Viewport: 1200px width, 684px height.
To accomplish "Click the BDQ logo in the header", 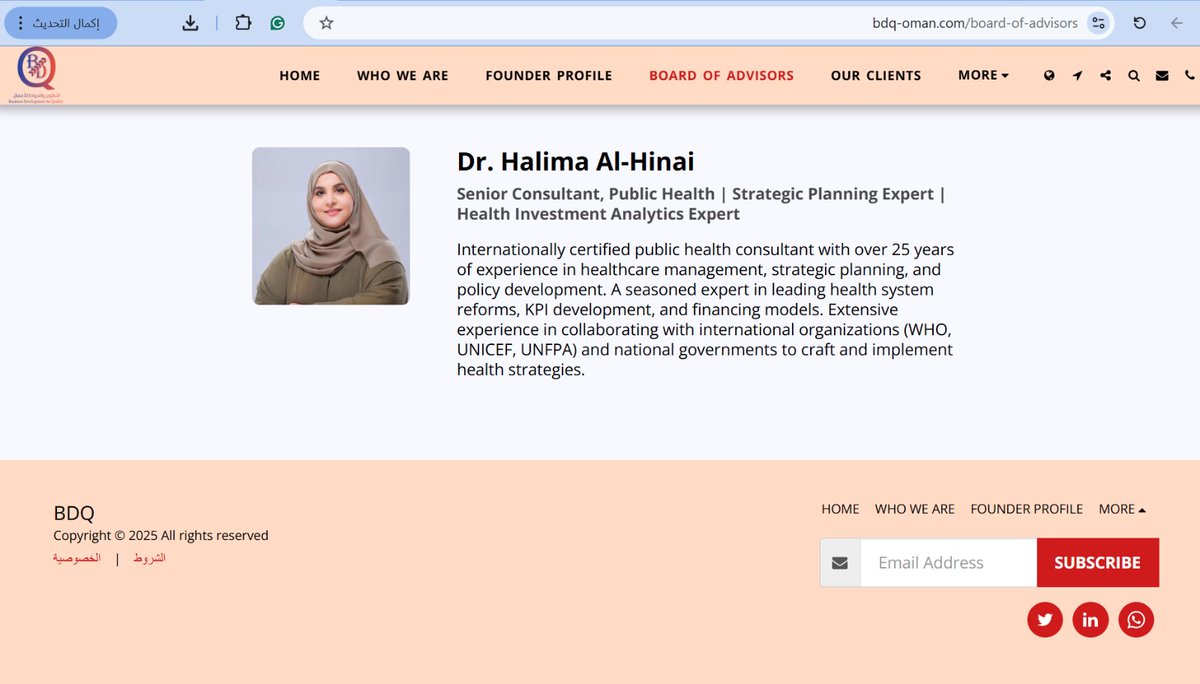I will tap(35, 74).
